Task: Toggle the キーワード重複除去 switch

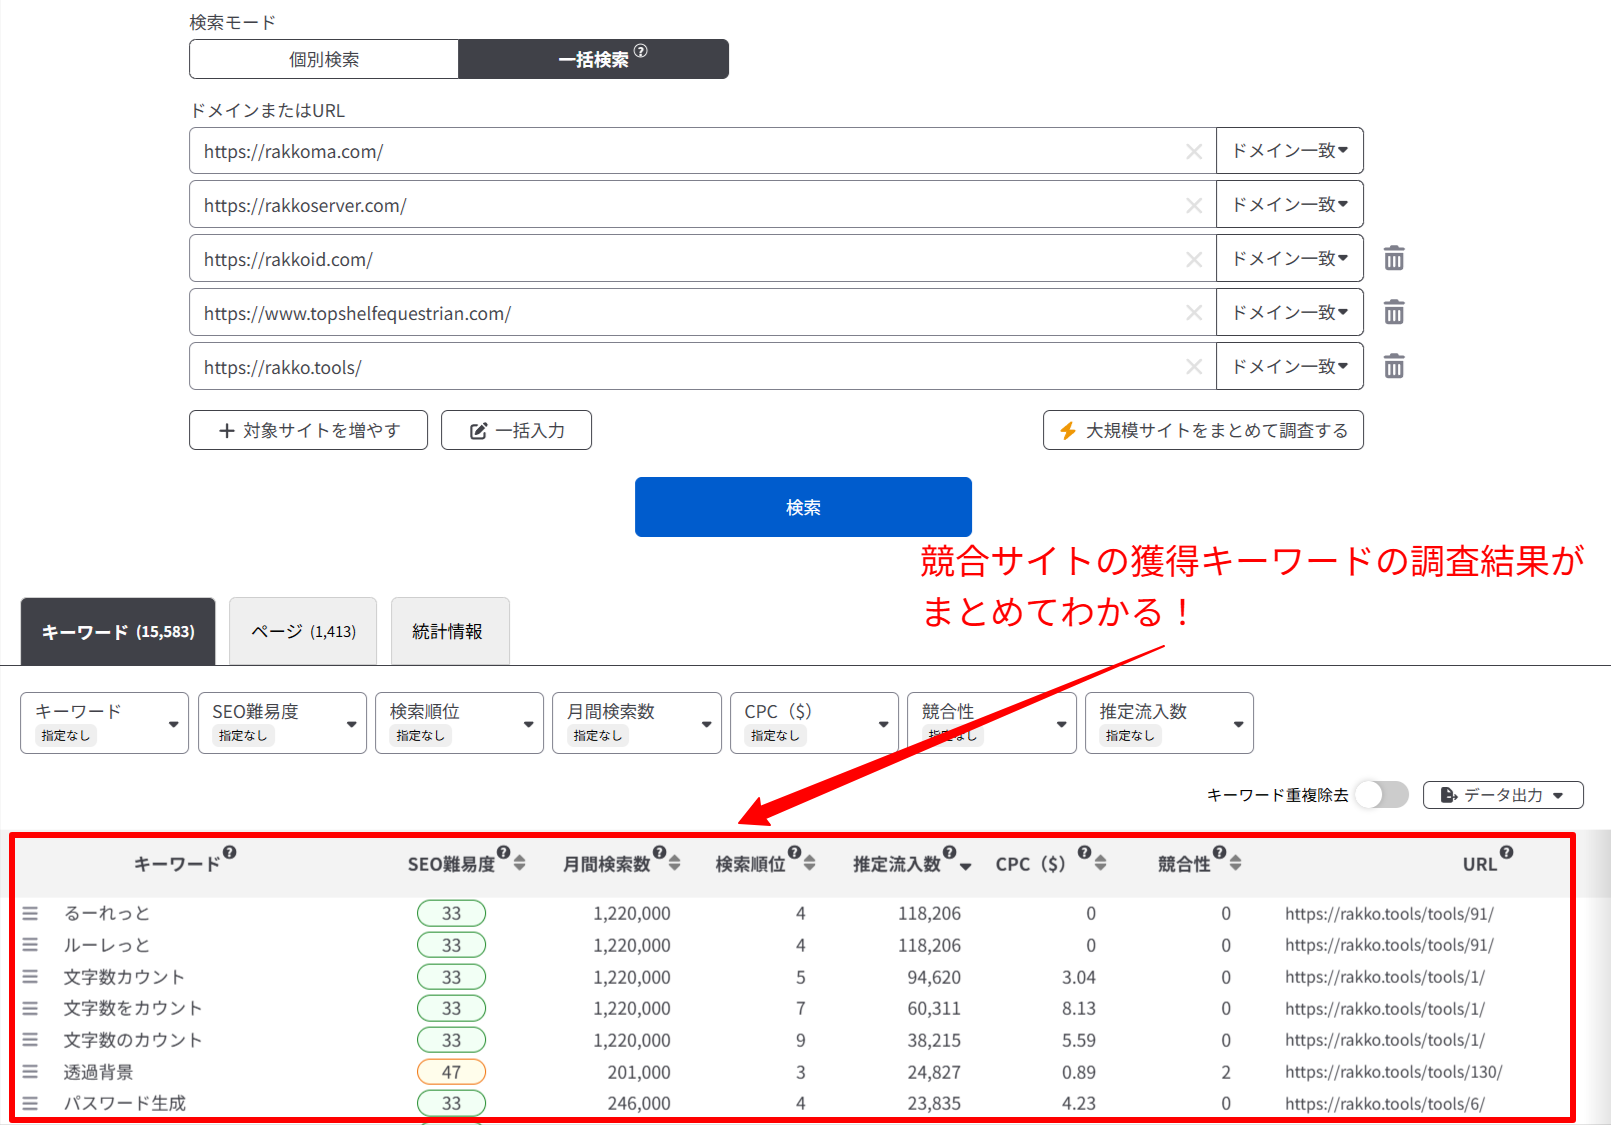Action: [1381, 795]
